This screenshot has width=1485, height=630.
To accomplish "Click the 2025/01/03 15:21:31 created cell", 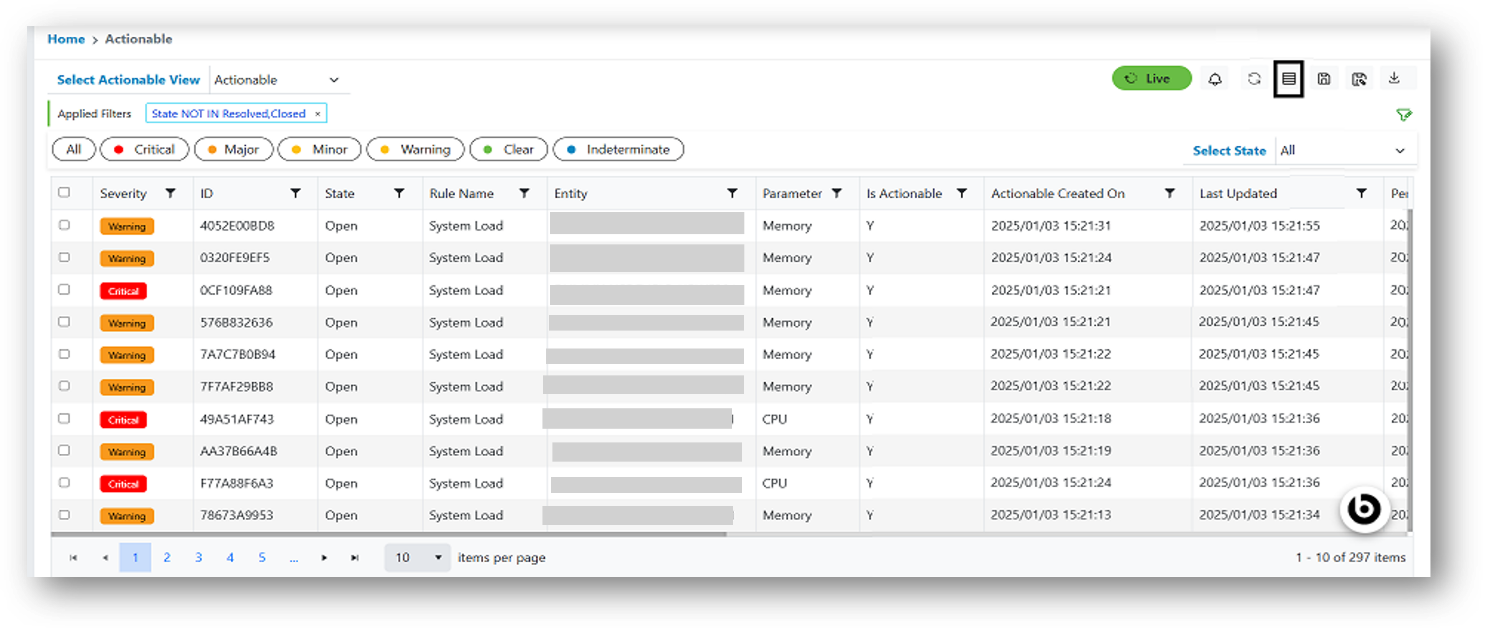I will (1051, 226).
